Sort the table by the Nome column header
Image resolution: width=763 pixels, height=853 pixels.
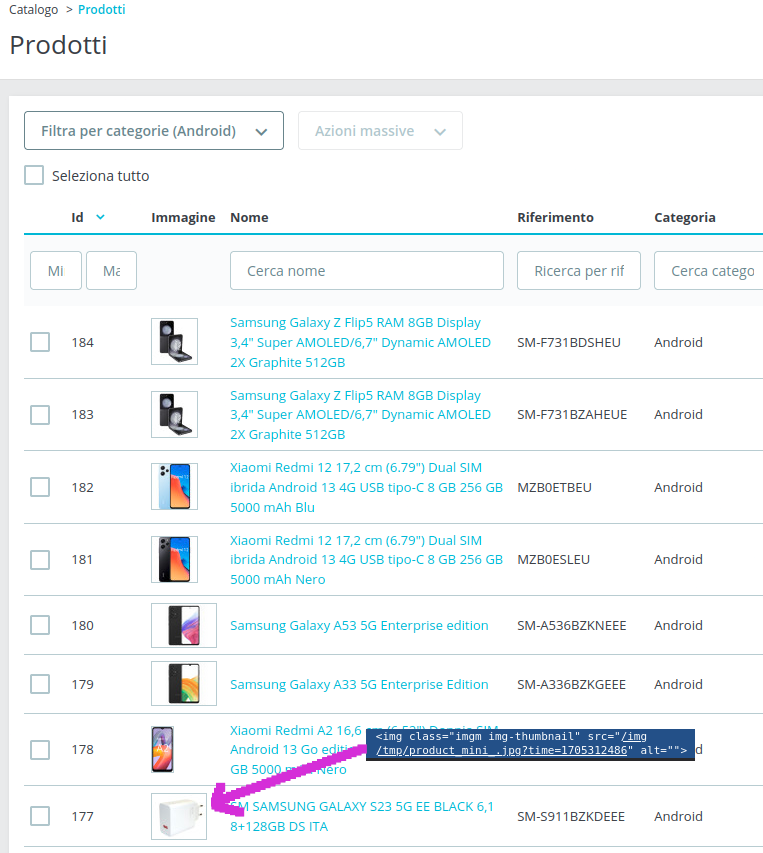(x=249, y=217)
